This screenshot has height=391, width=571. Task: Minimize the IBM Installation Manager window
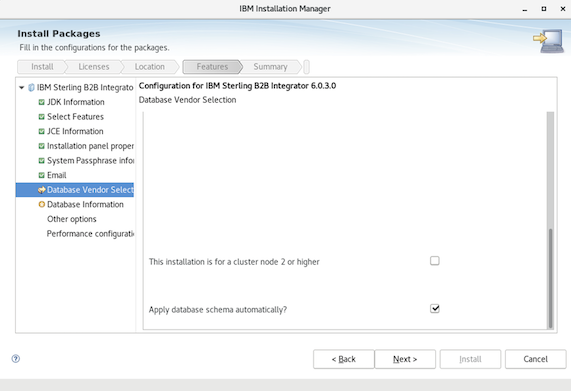(525, 9)
